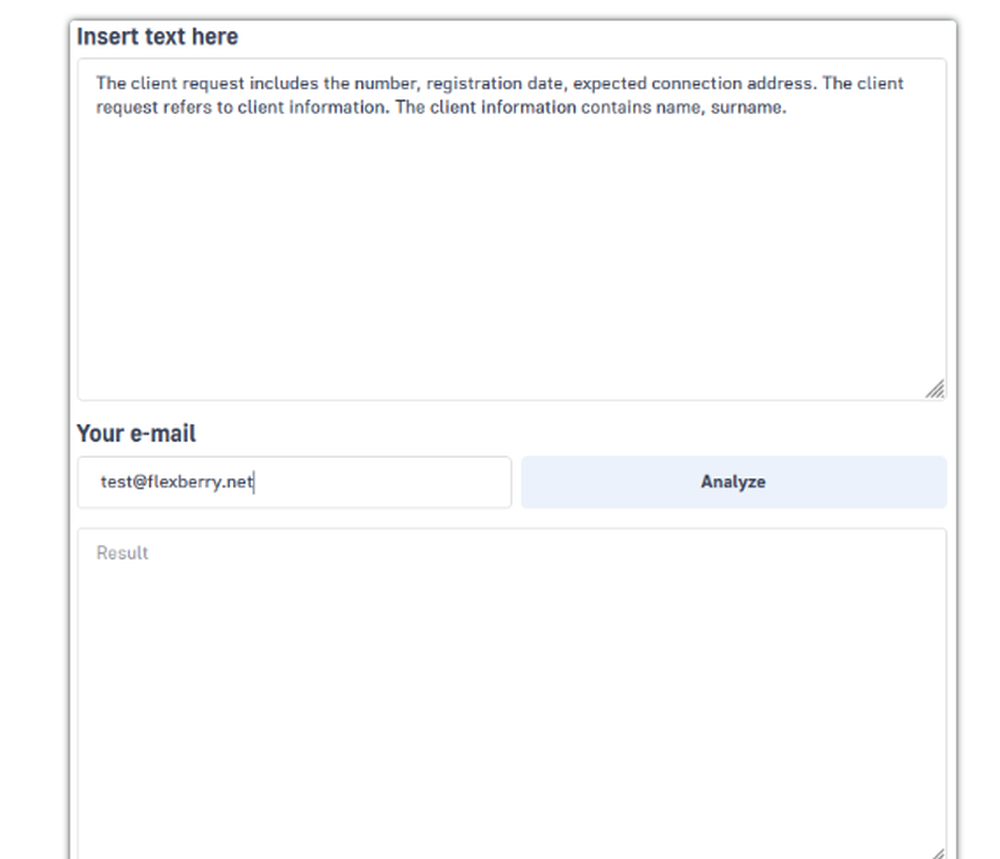Click the resize handle of the insert-text box
Viewport: 1000px width, 859px height.
[x=935, y=390]
